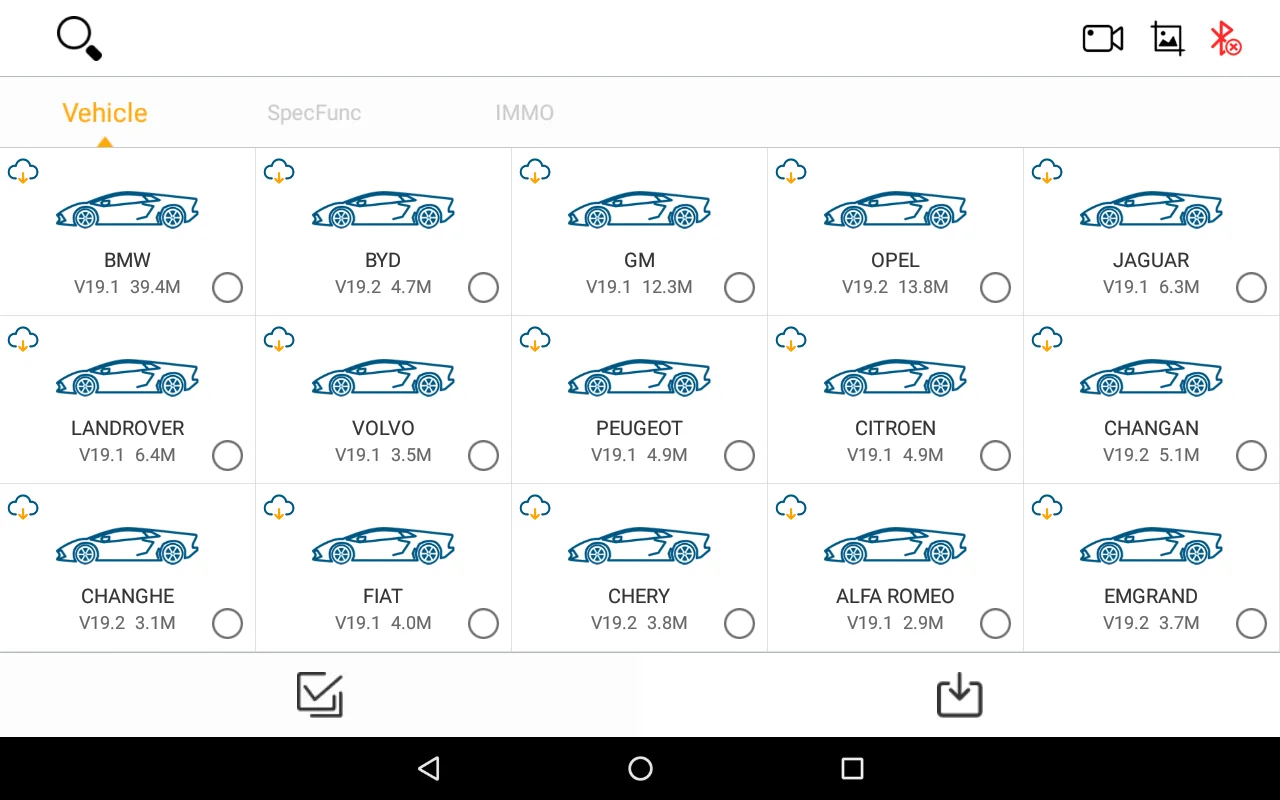Tap cloud download icon on CHANGAN

[x=1047, y=339]
